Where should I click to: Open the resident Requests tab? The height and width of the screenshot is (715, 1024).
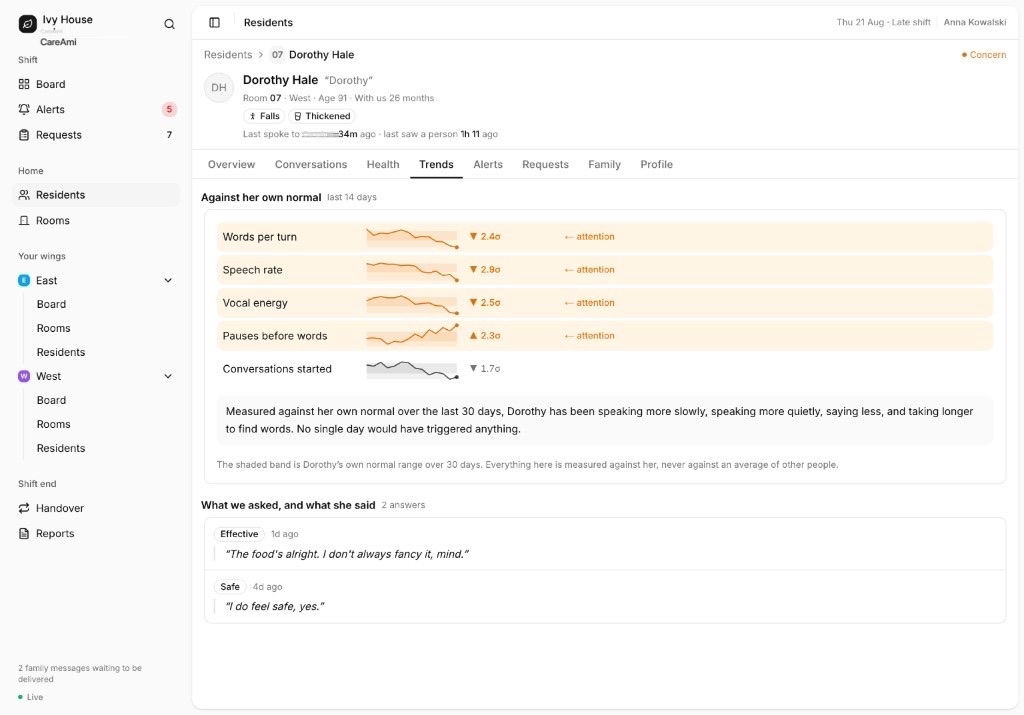tap(545, 165)
